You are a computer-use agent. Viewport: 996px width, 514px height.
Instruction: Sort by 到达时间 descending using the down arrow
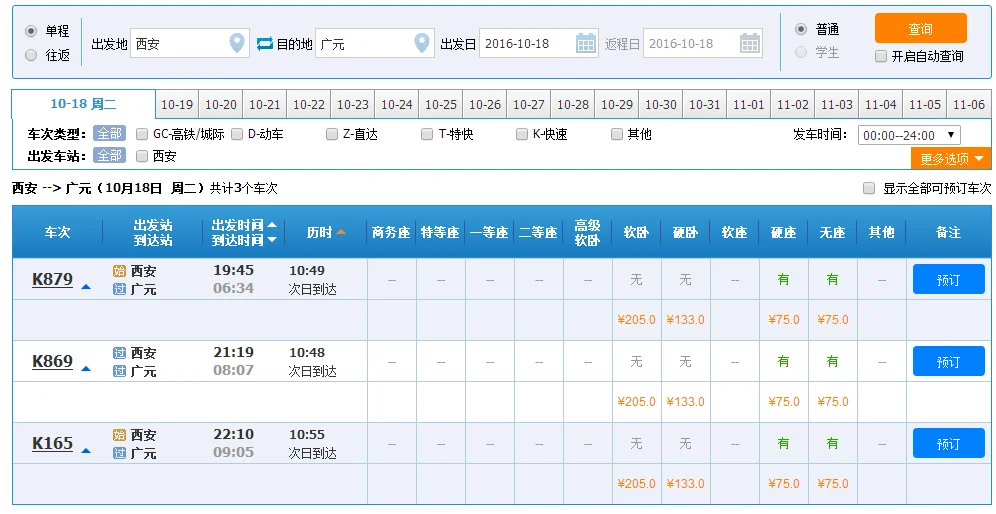[x=272, y=240]
